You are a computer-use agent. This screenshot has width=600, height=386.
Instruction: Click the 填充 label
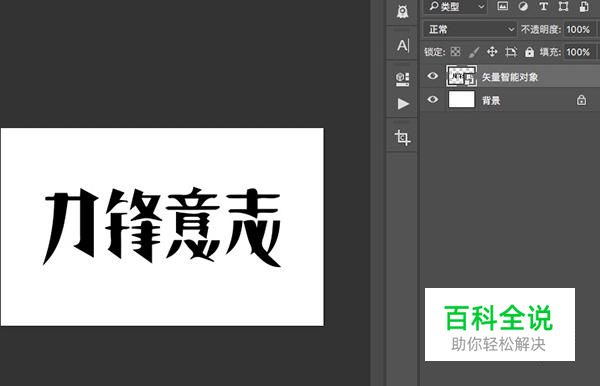click(550, 52)
